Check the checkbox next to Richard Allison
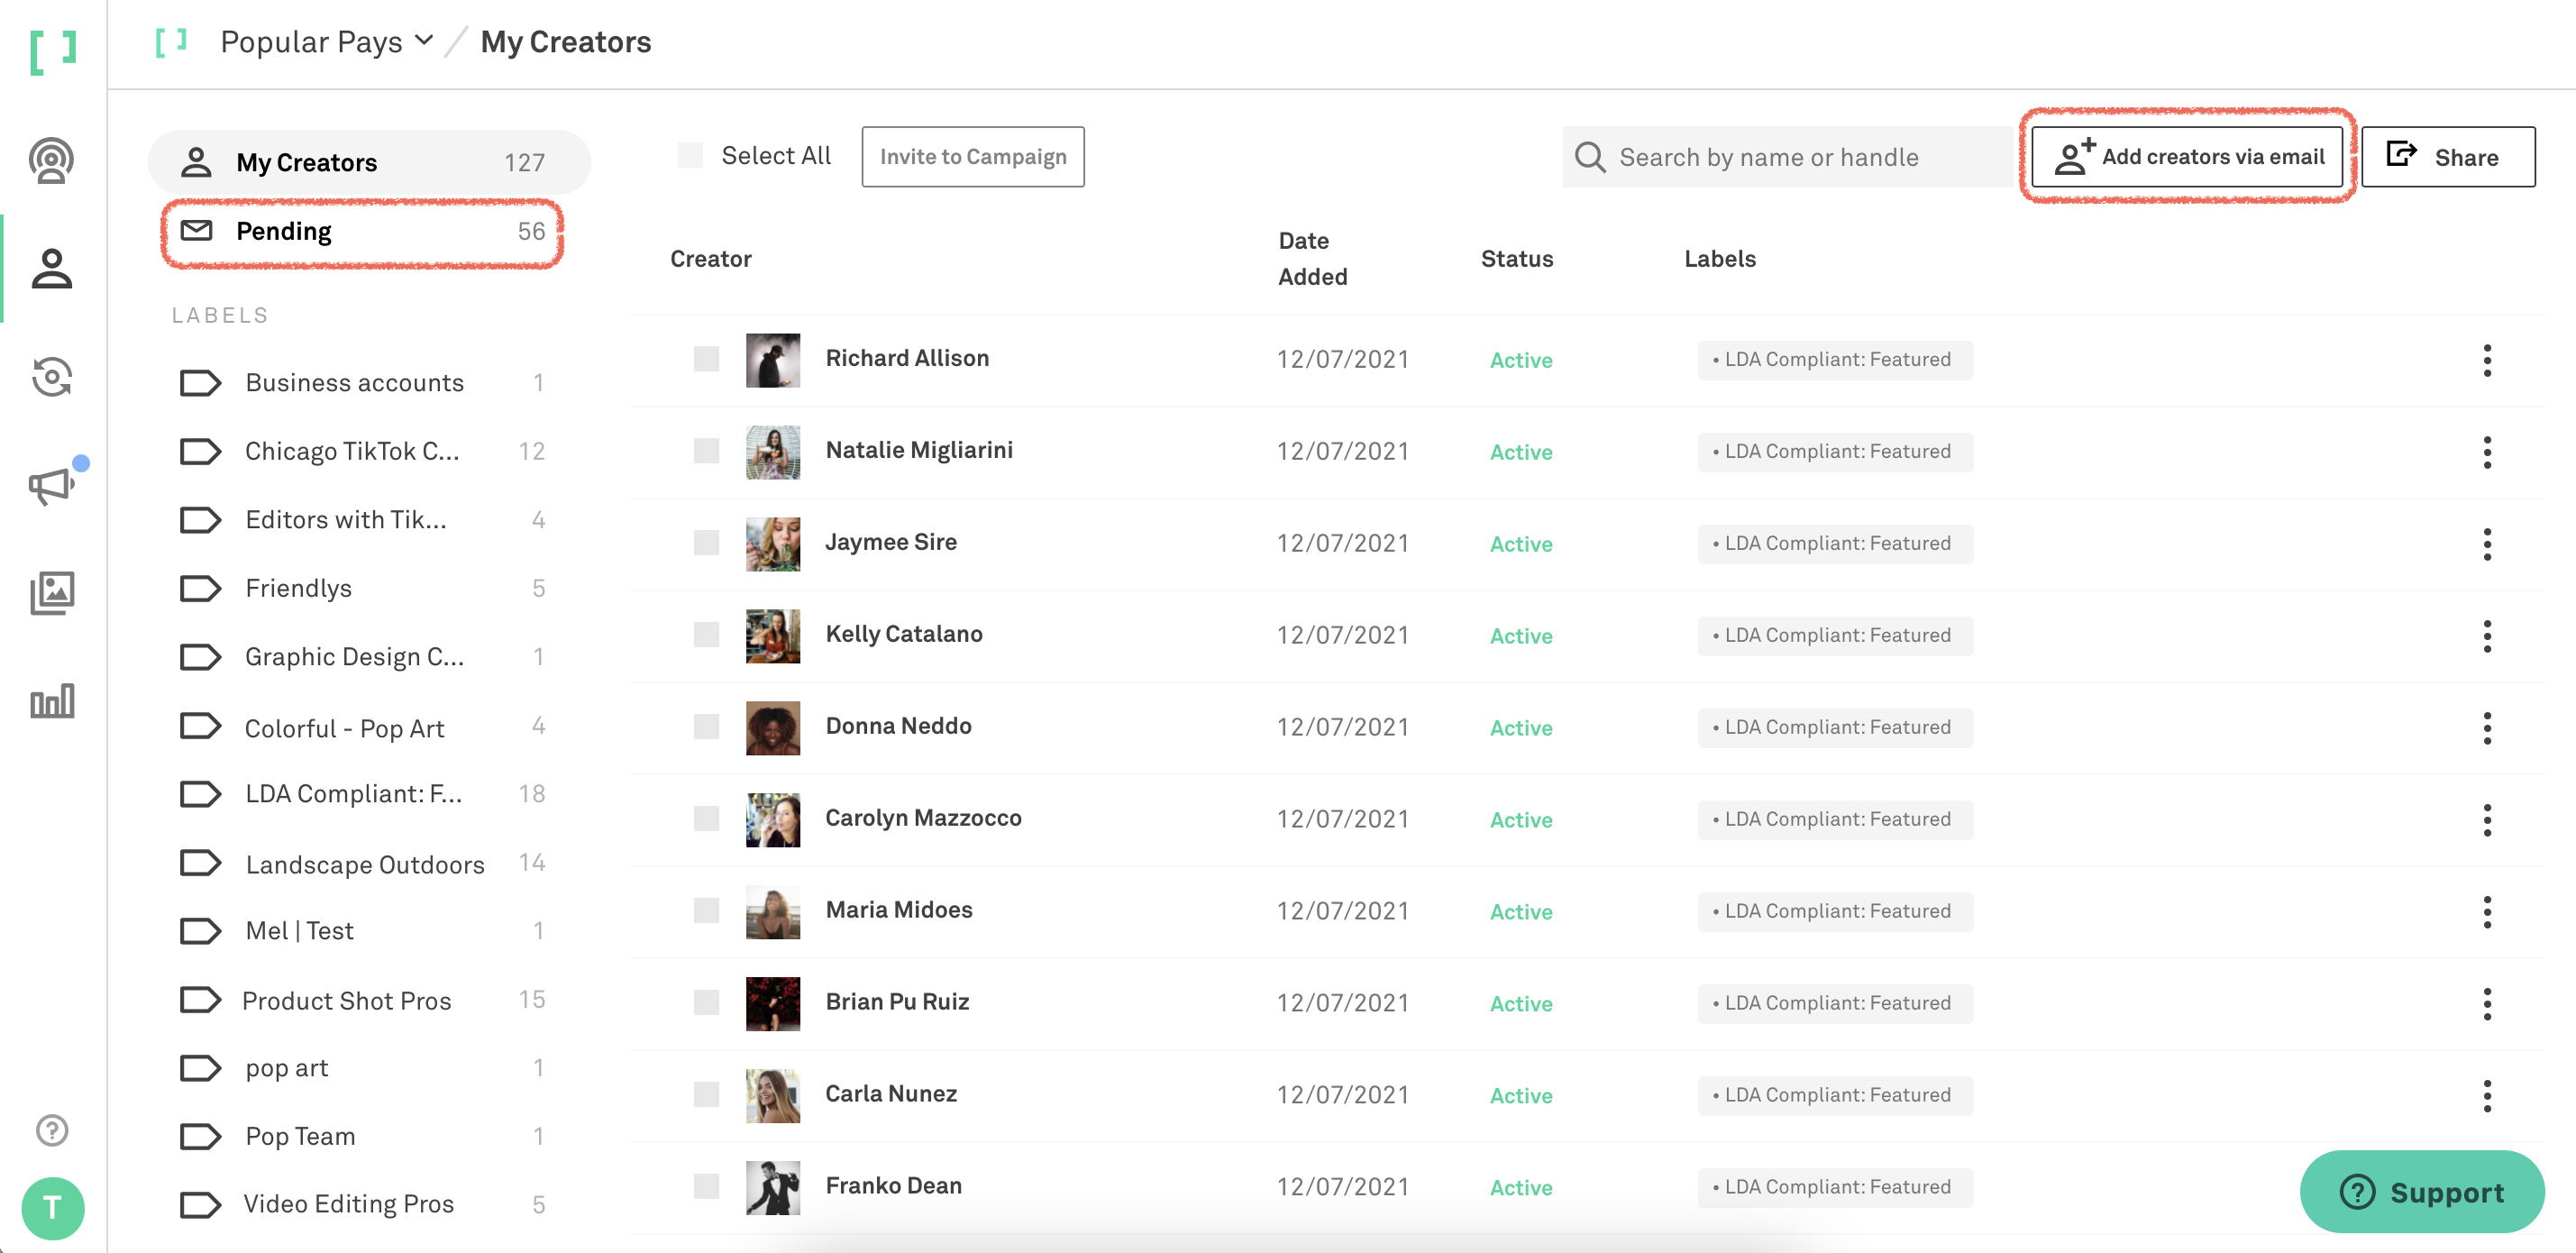This screenshot has height=1253, width=2576. tap(707, 360)
